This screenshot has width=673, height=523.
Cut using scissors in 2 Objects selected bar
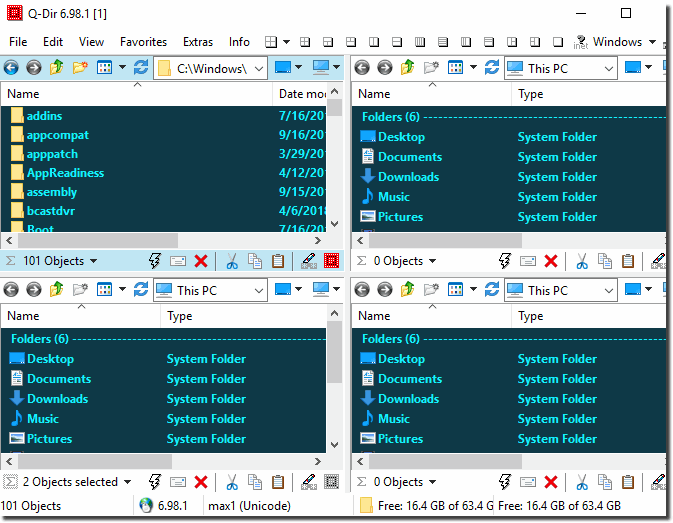click(232, 482)
